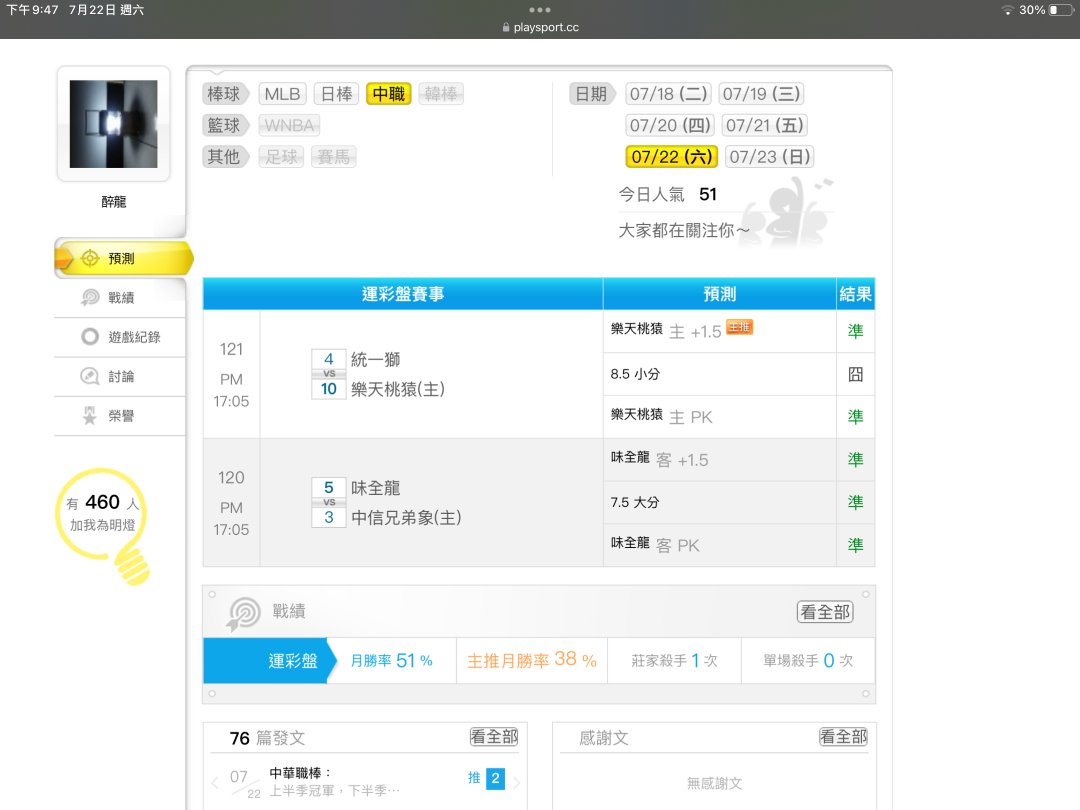The width and height of the screenshot is (1080, 810).
Task: Click the 味全龍 客 PK prediction
Action: 654,545
